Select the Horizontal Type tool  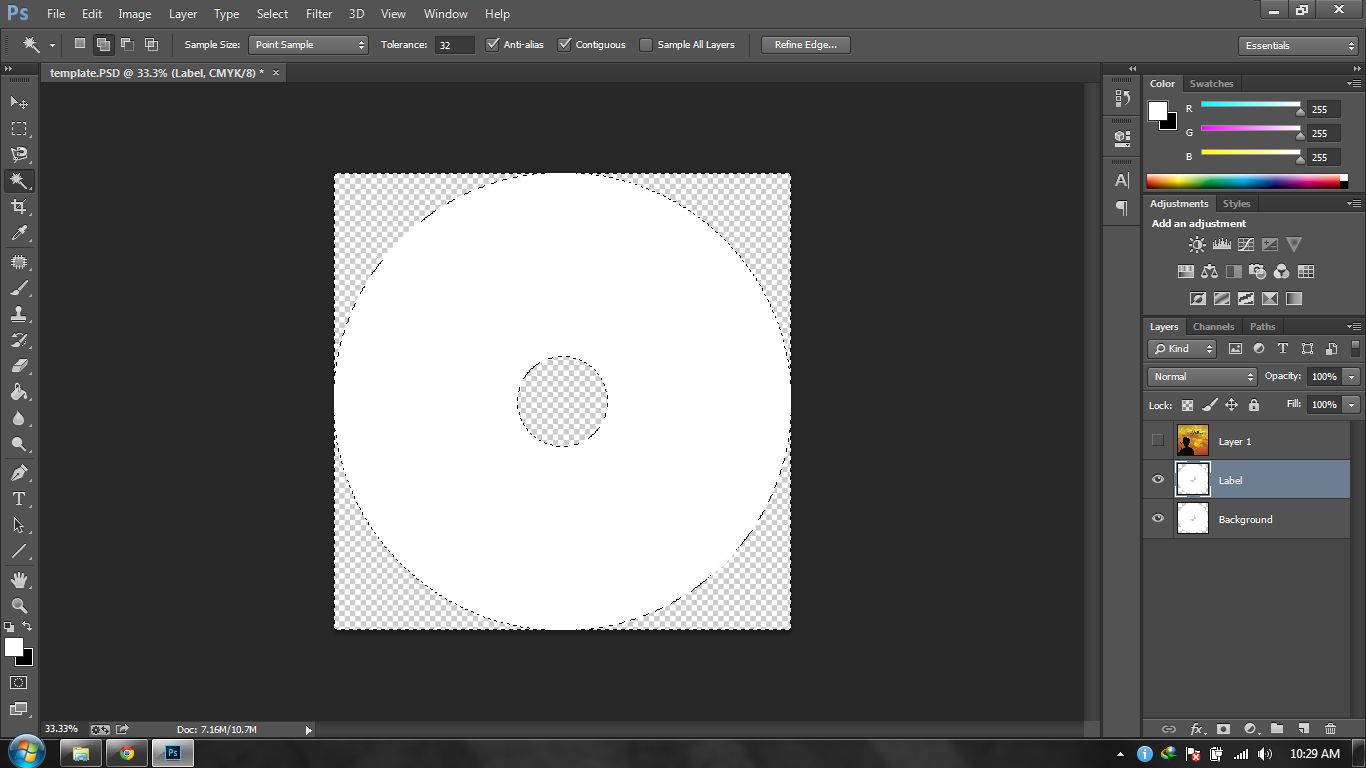tap(18, 499)
